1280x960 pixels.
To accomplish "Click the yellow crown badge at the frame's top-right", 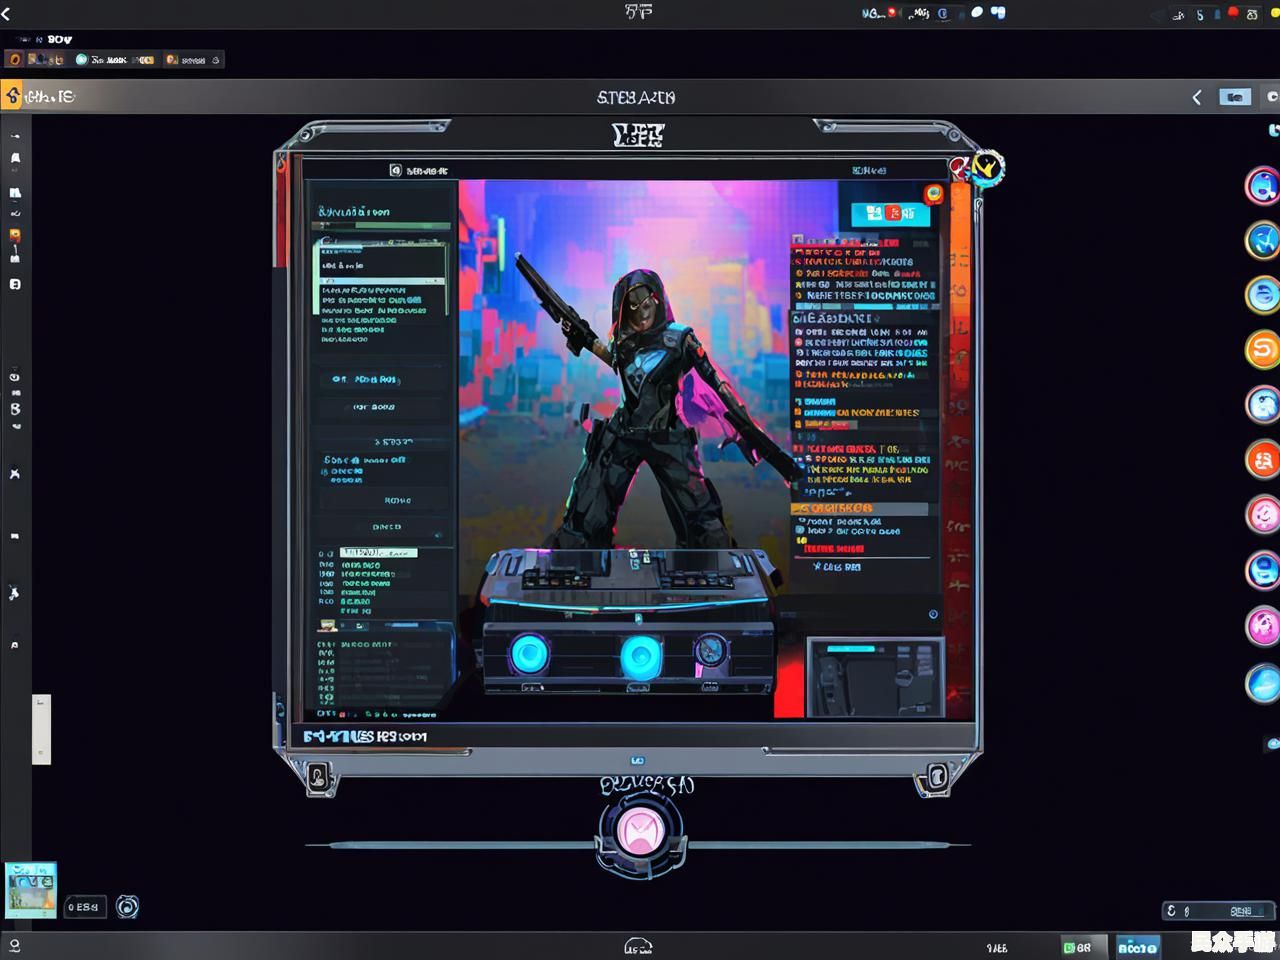I will click(x=987, y=167).
